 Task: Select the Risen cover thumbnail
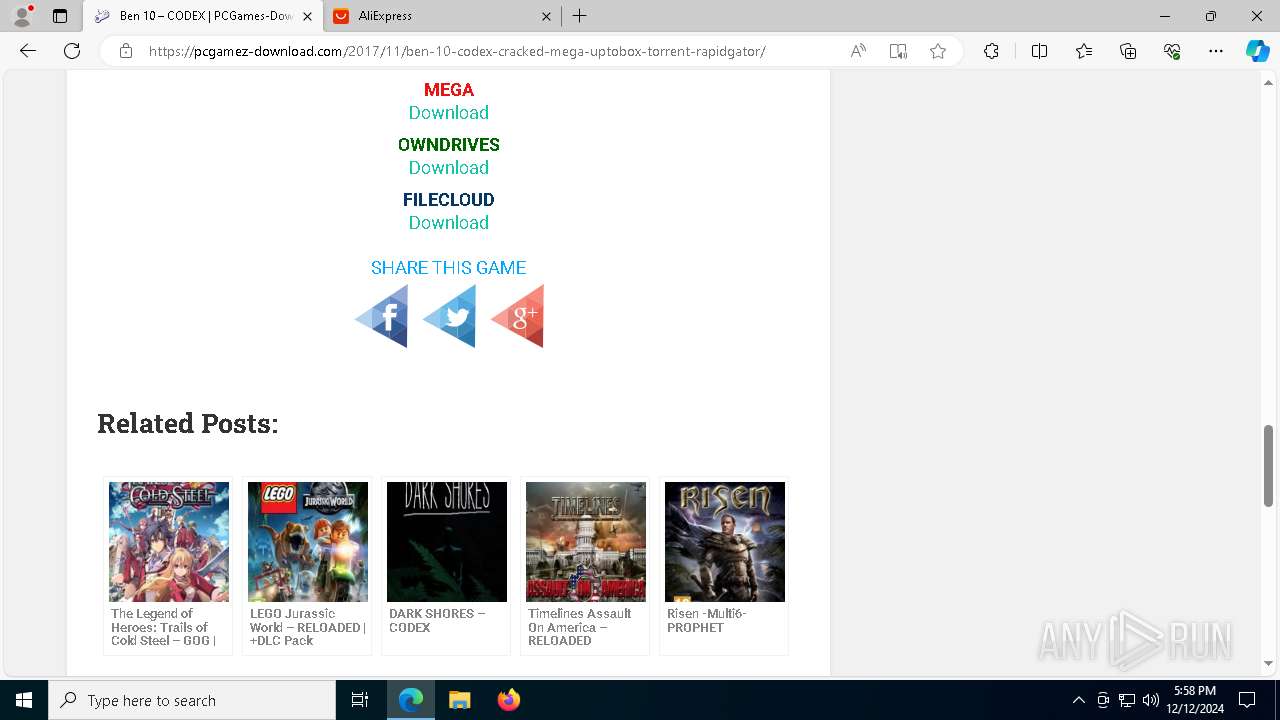tap(725, 542)
